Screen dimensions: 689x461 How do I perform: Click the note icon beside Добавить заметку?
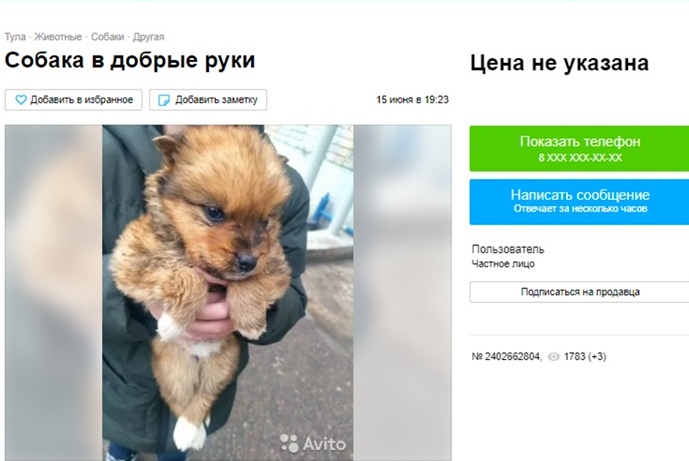point(163,100)
